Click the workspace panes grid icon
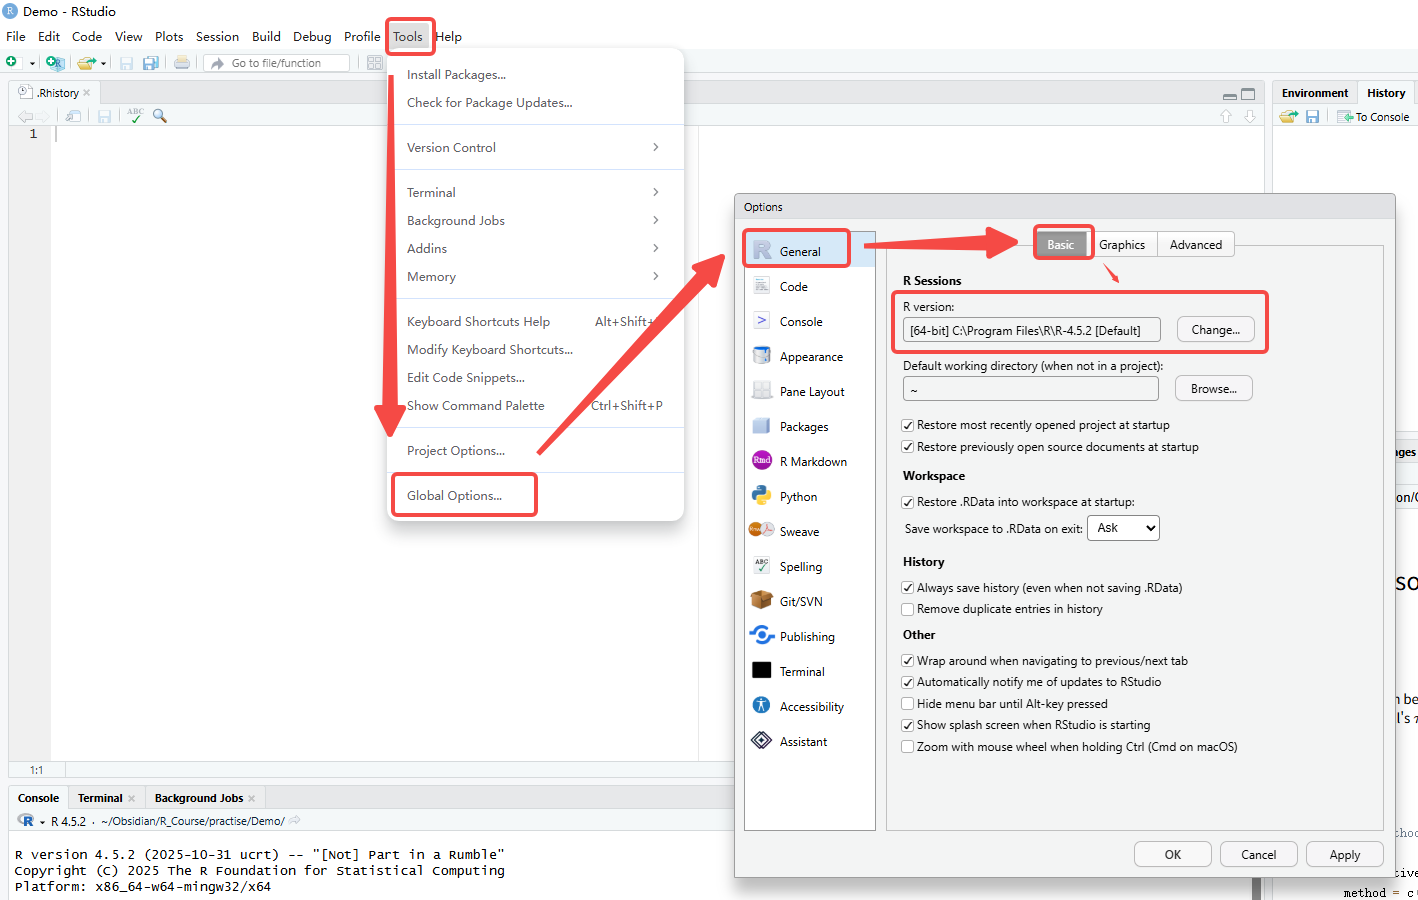Viewport: 1418px width, 900px height. click(x=375, y=62)
